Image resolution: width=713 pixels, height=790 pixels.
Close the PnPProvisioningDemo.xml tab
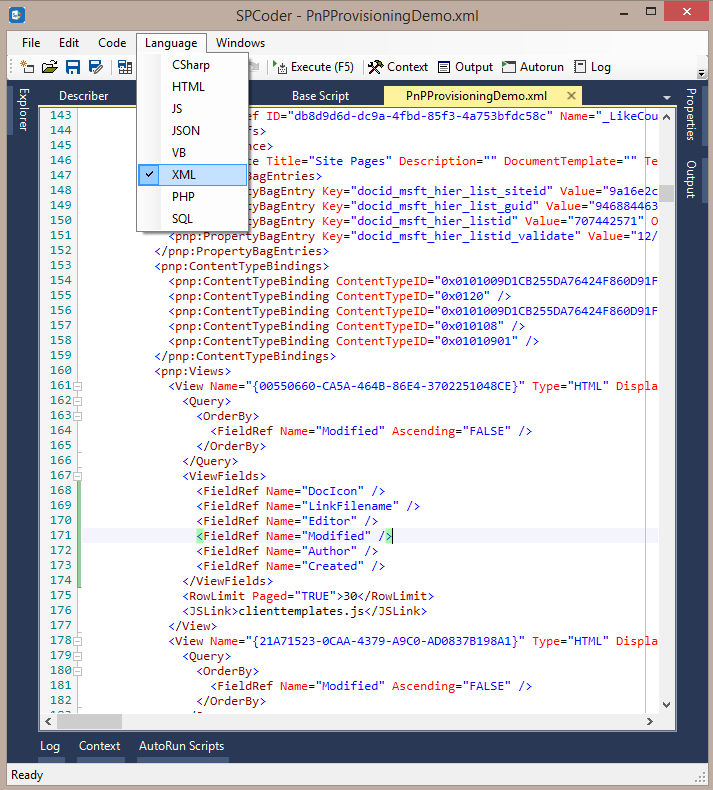coord(571,95)
